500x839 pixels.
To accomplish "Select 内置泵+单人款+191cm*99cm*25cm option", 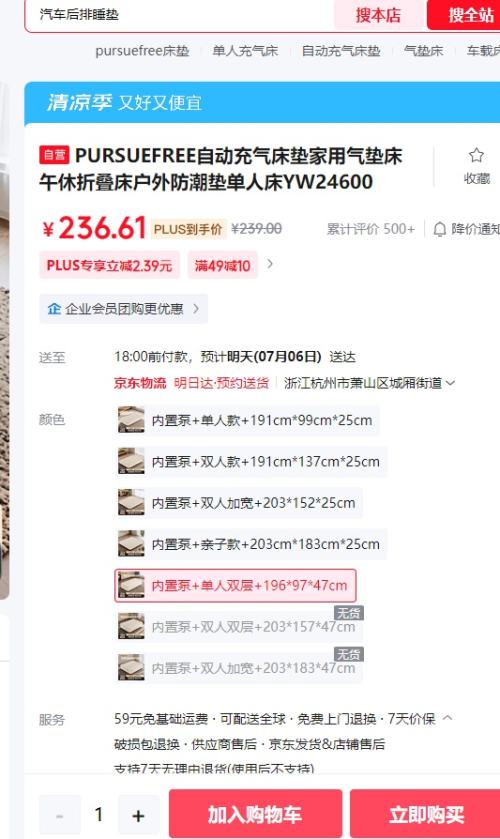I will (x=247, y=420).
